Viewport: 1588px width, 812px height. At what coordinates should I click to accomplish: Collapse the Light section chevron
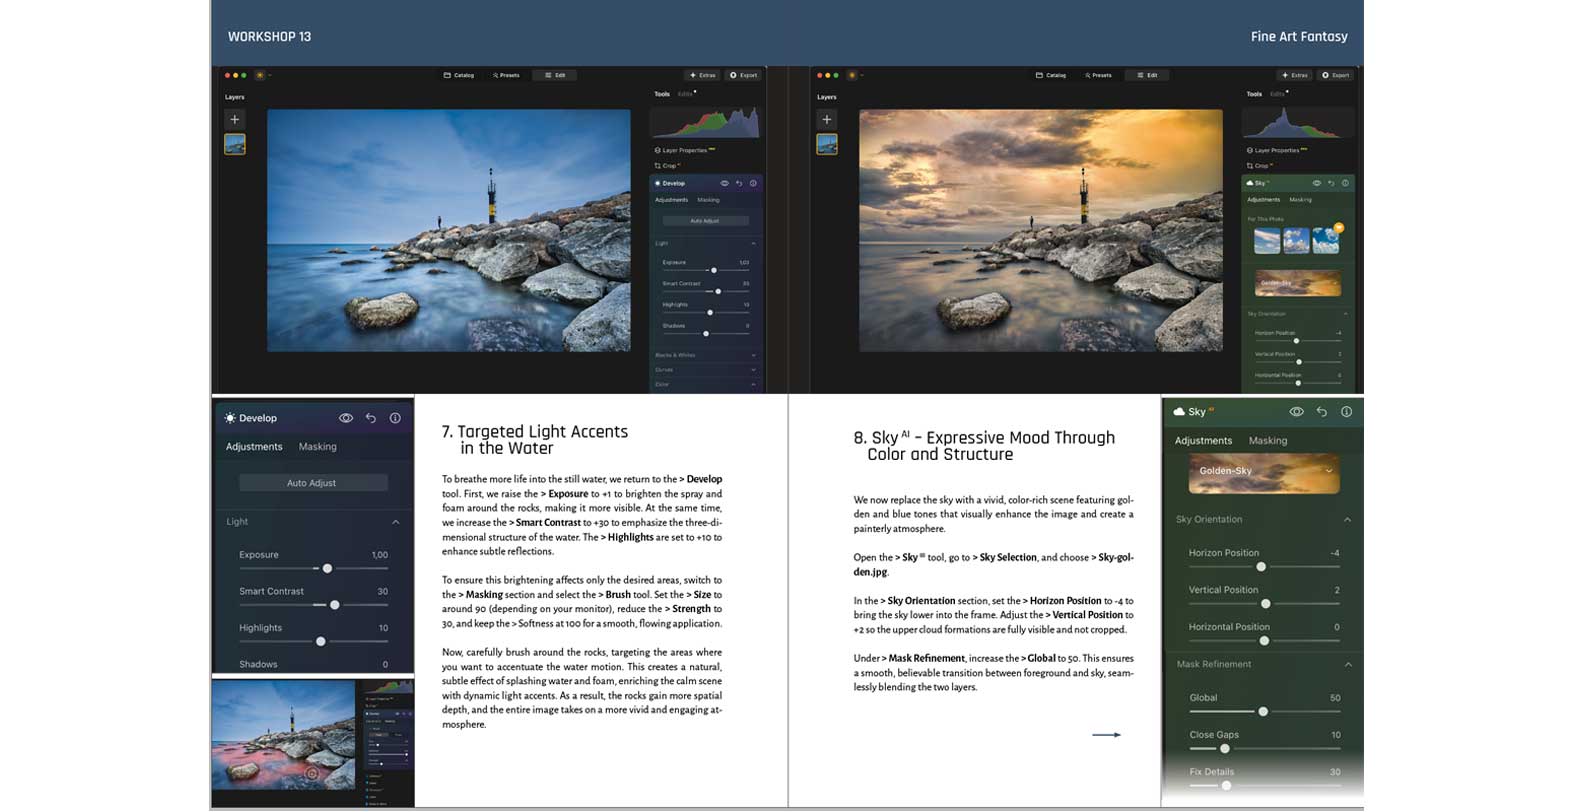coord(396,522)
